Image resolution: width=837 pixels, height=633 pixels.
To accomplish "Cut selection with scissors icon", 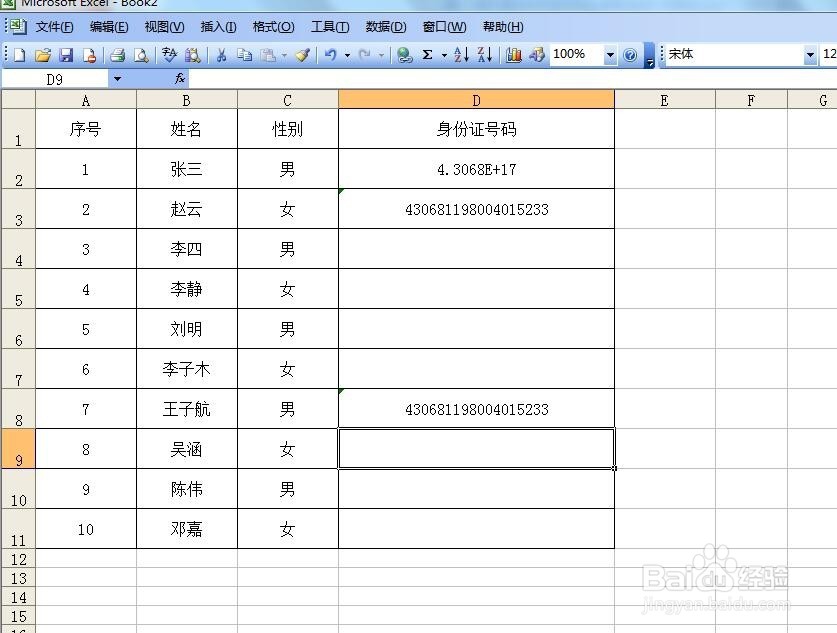I will [x=221, y=55].
